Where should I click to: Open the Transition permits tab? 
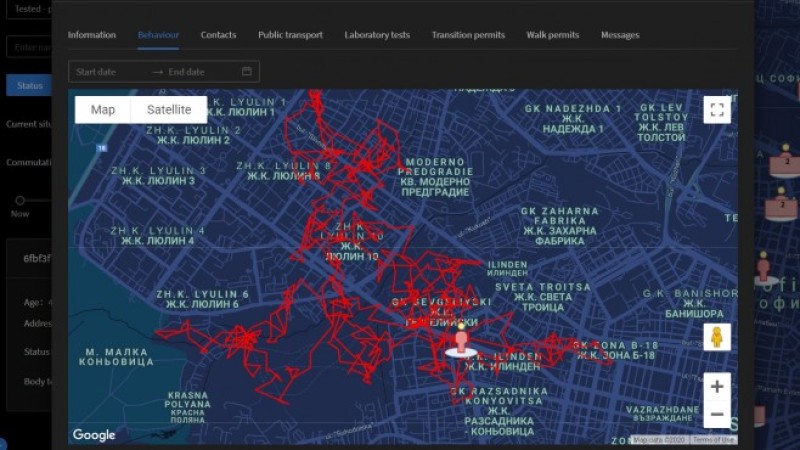tap(468, 35)
